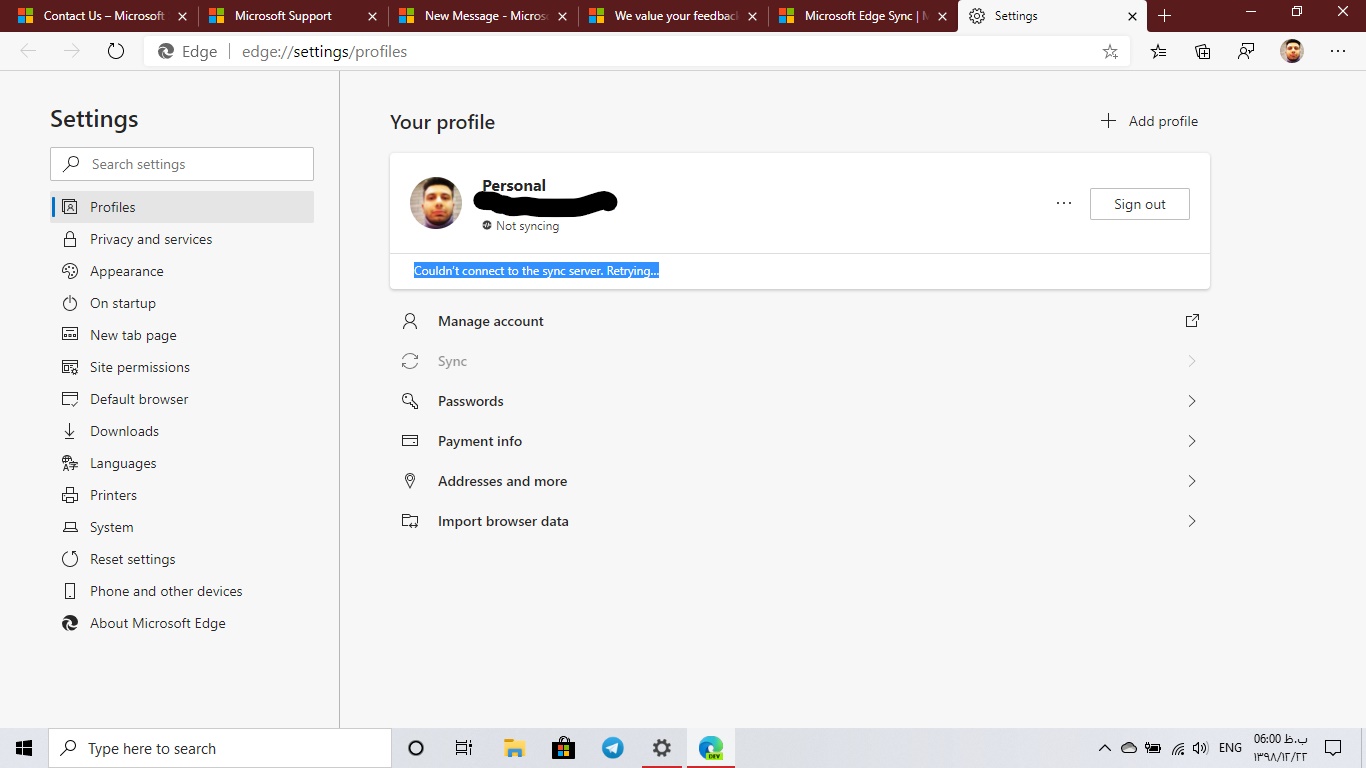
Task: Open the more options ellipsis beside Sign out
Action: (1064, 204)
